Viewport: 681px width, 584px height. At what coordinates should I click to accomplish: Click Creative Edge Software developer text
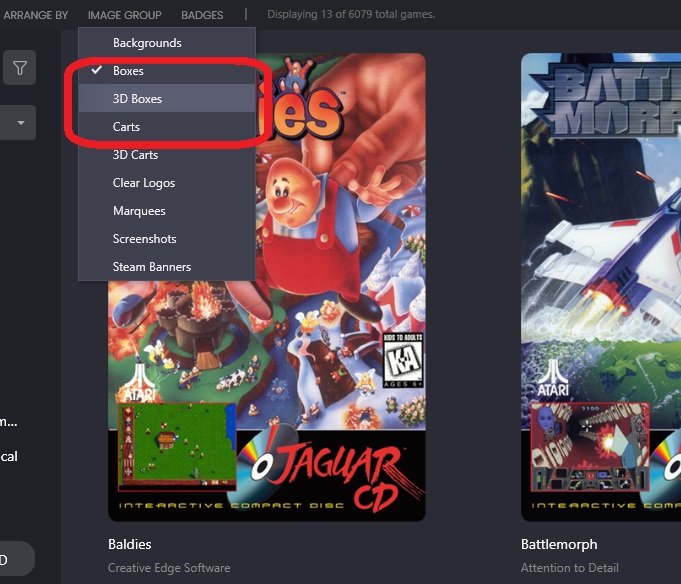click(x=169, y=568)
